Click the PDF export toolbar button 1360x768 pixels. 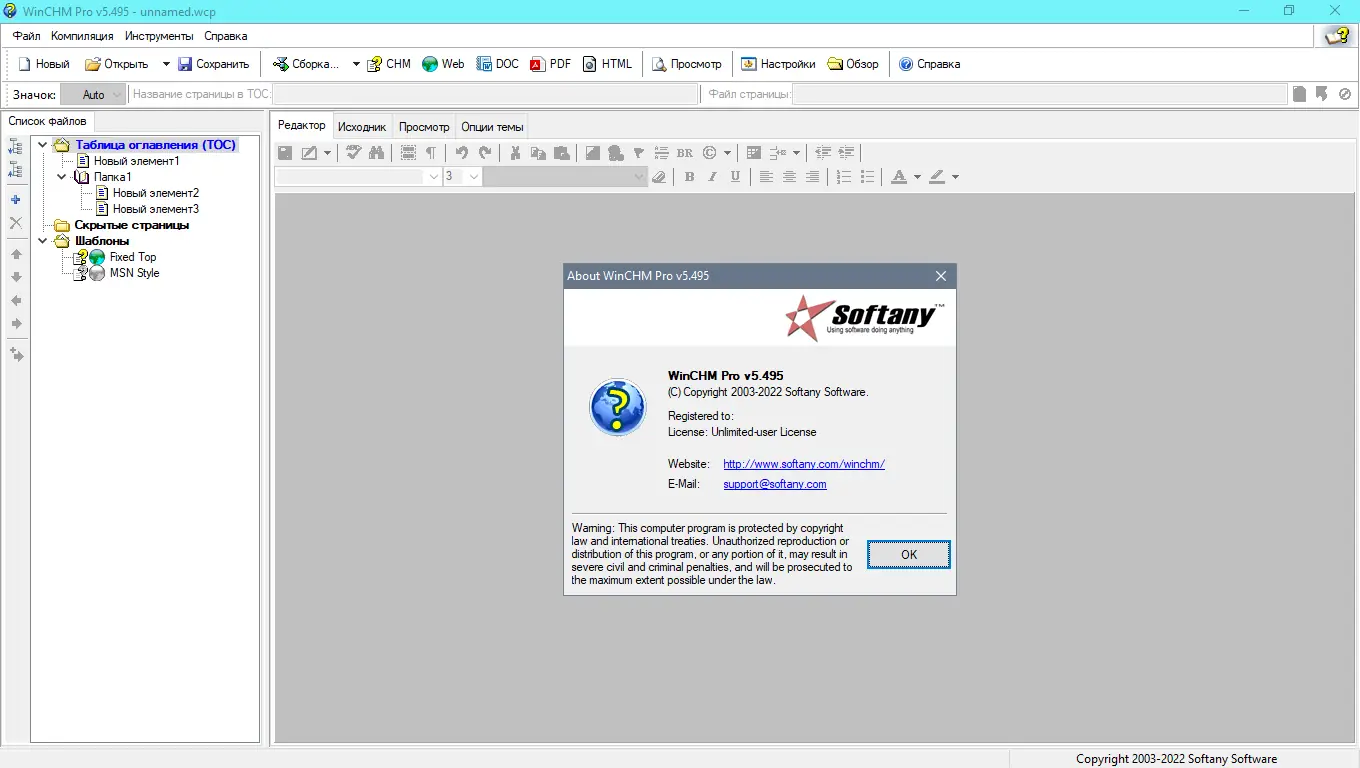point(550,64)
